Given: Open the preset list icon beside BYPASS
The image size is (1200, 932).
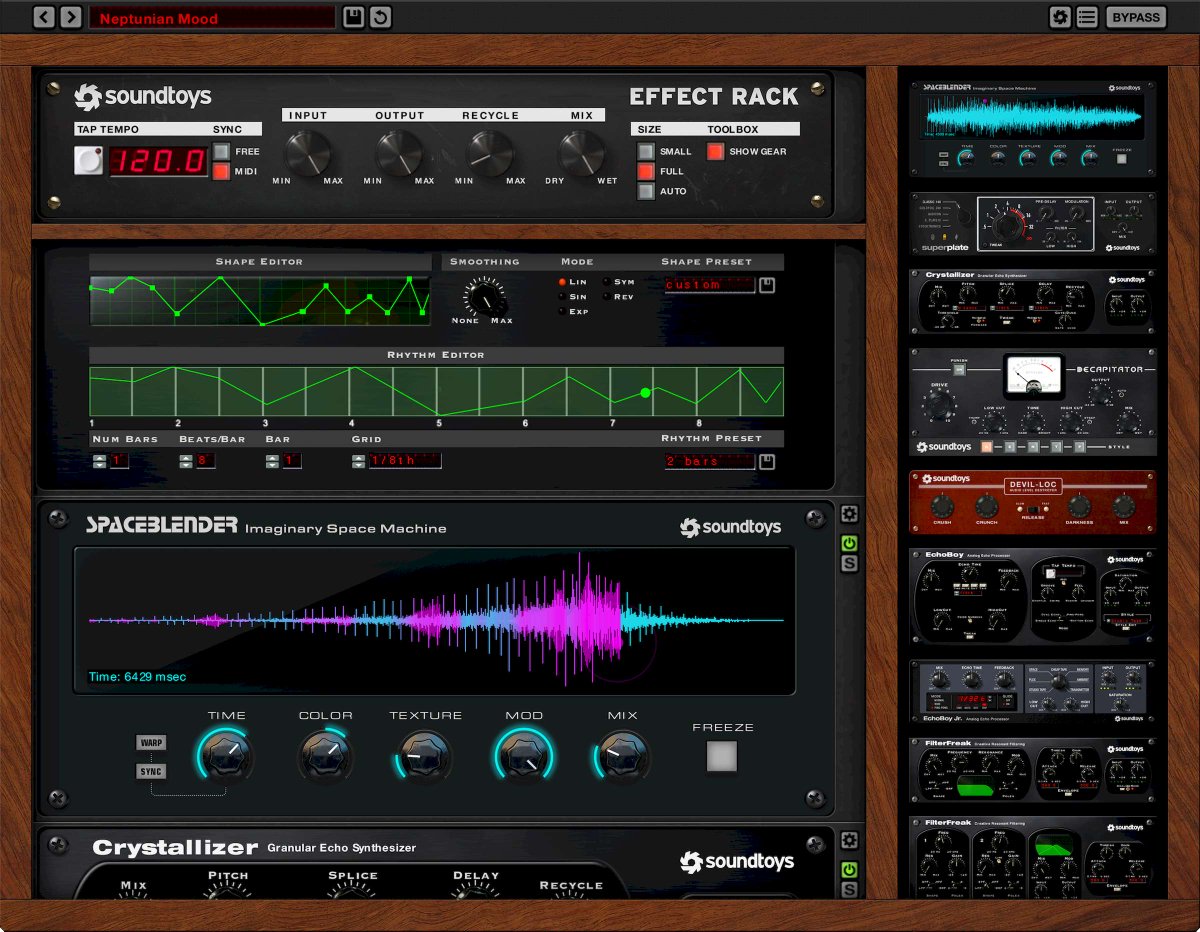Looking at the screenshot, I should coord(1087,17).
